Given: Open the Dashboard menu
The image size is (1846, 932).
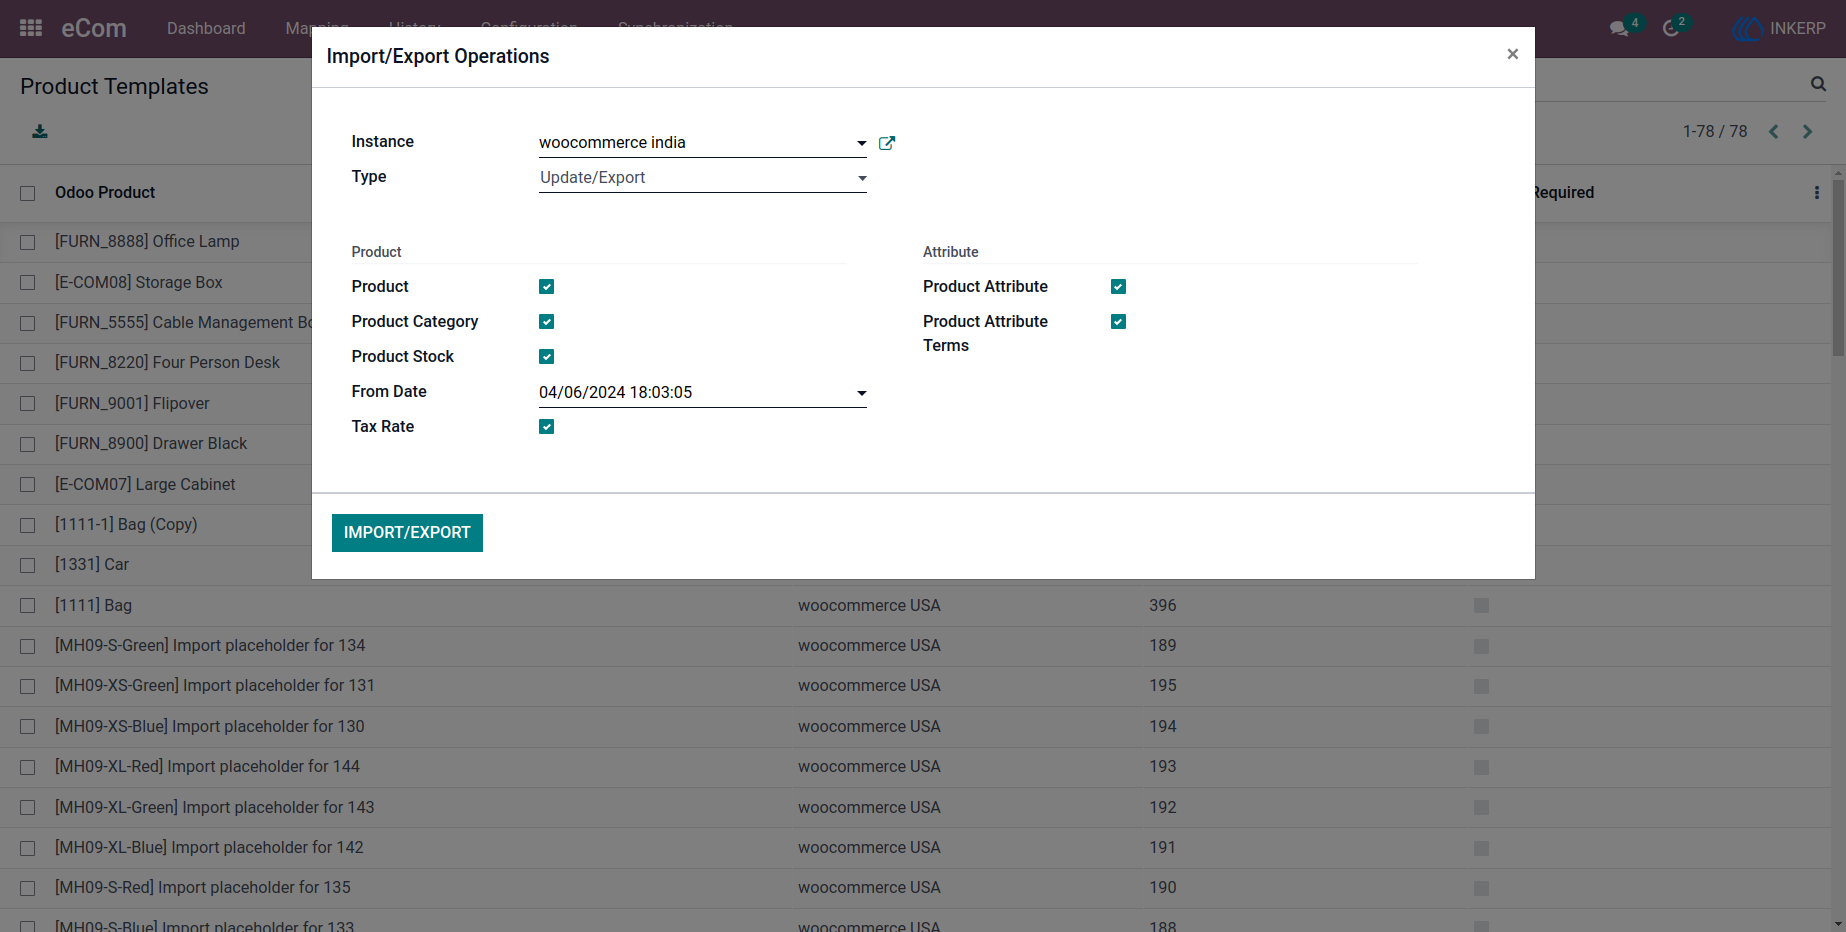Looking at the screenshot, I should 206,28.
